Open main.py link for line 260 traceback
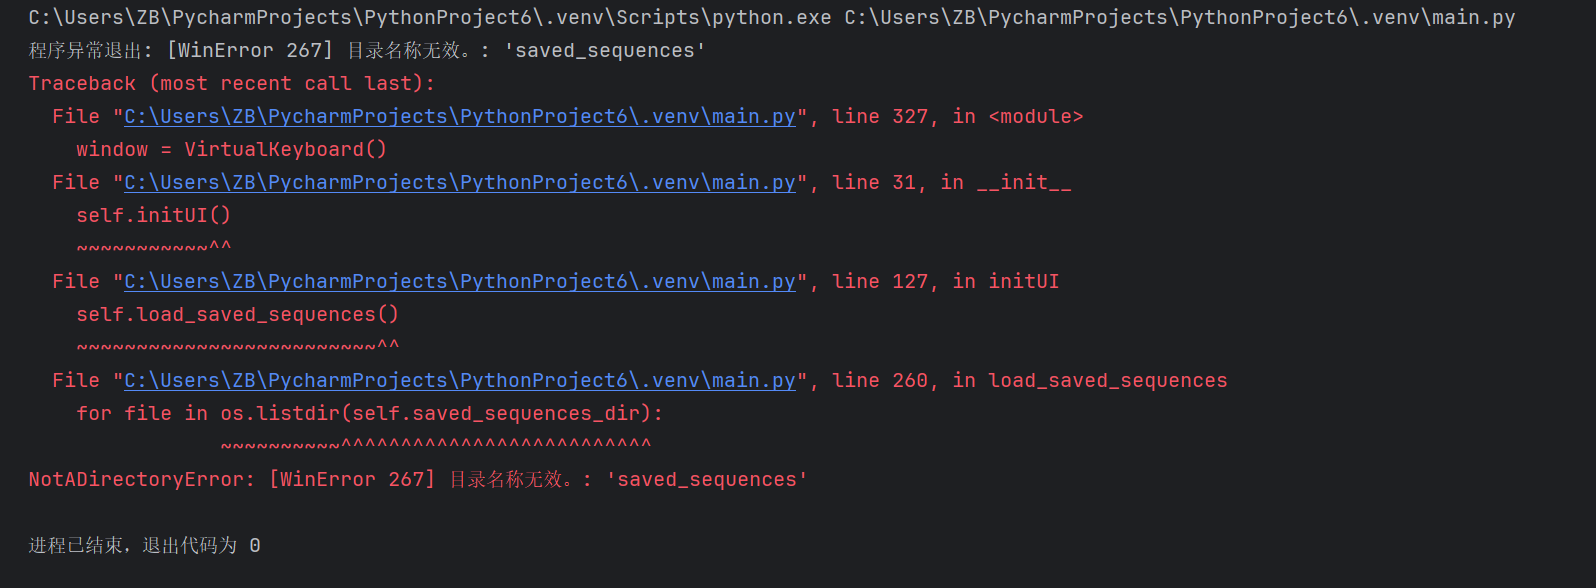 (459, 381)
